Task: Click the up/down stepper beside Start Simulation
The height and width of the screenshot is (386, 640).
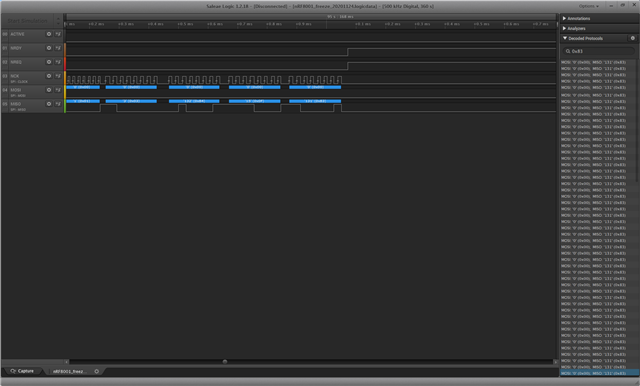Action: (58, 21)
